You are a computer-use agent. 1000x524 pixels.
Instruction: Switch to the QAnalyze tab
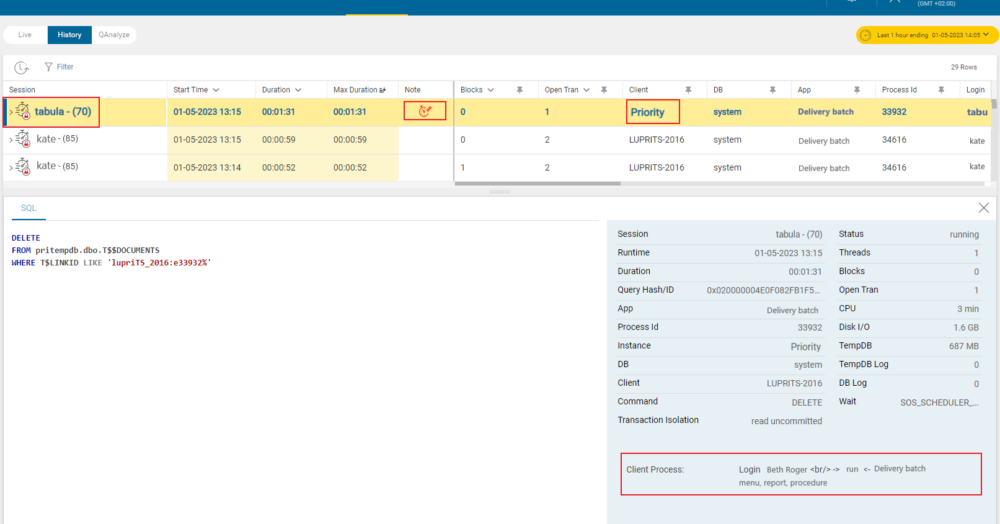[x=114, y=35]
